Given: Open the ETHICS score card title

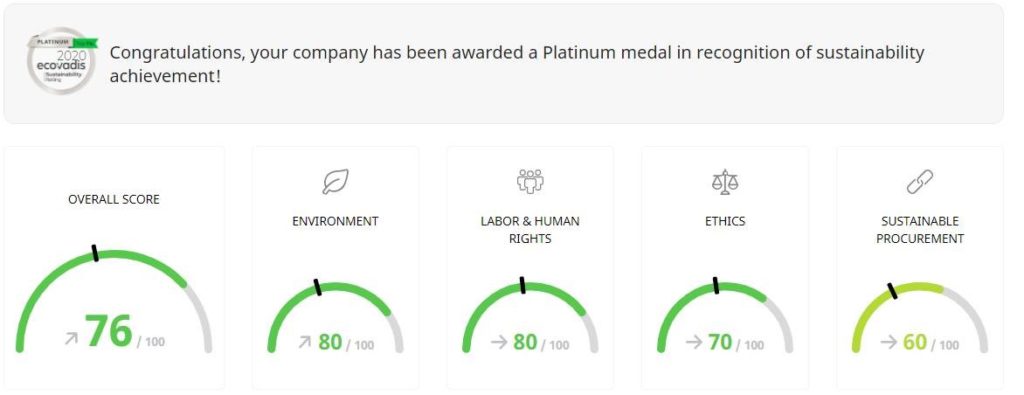Looking at the screenshot, I should (725, 221).
